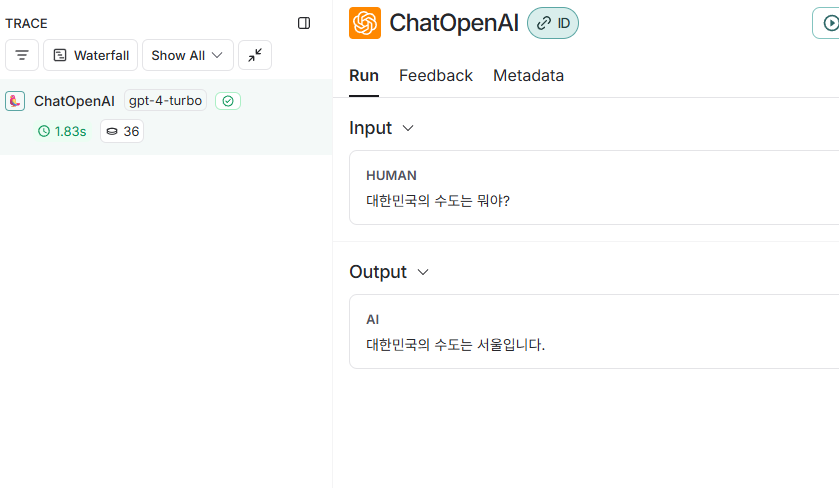Click the HUMAN message text
This screenshot has width=839, height=488.
(x=438, y=201)
